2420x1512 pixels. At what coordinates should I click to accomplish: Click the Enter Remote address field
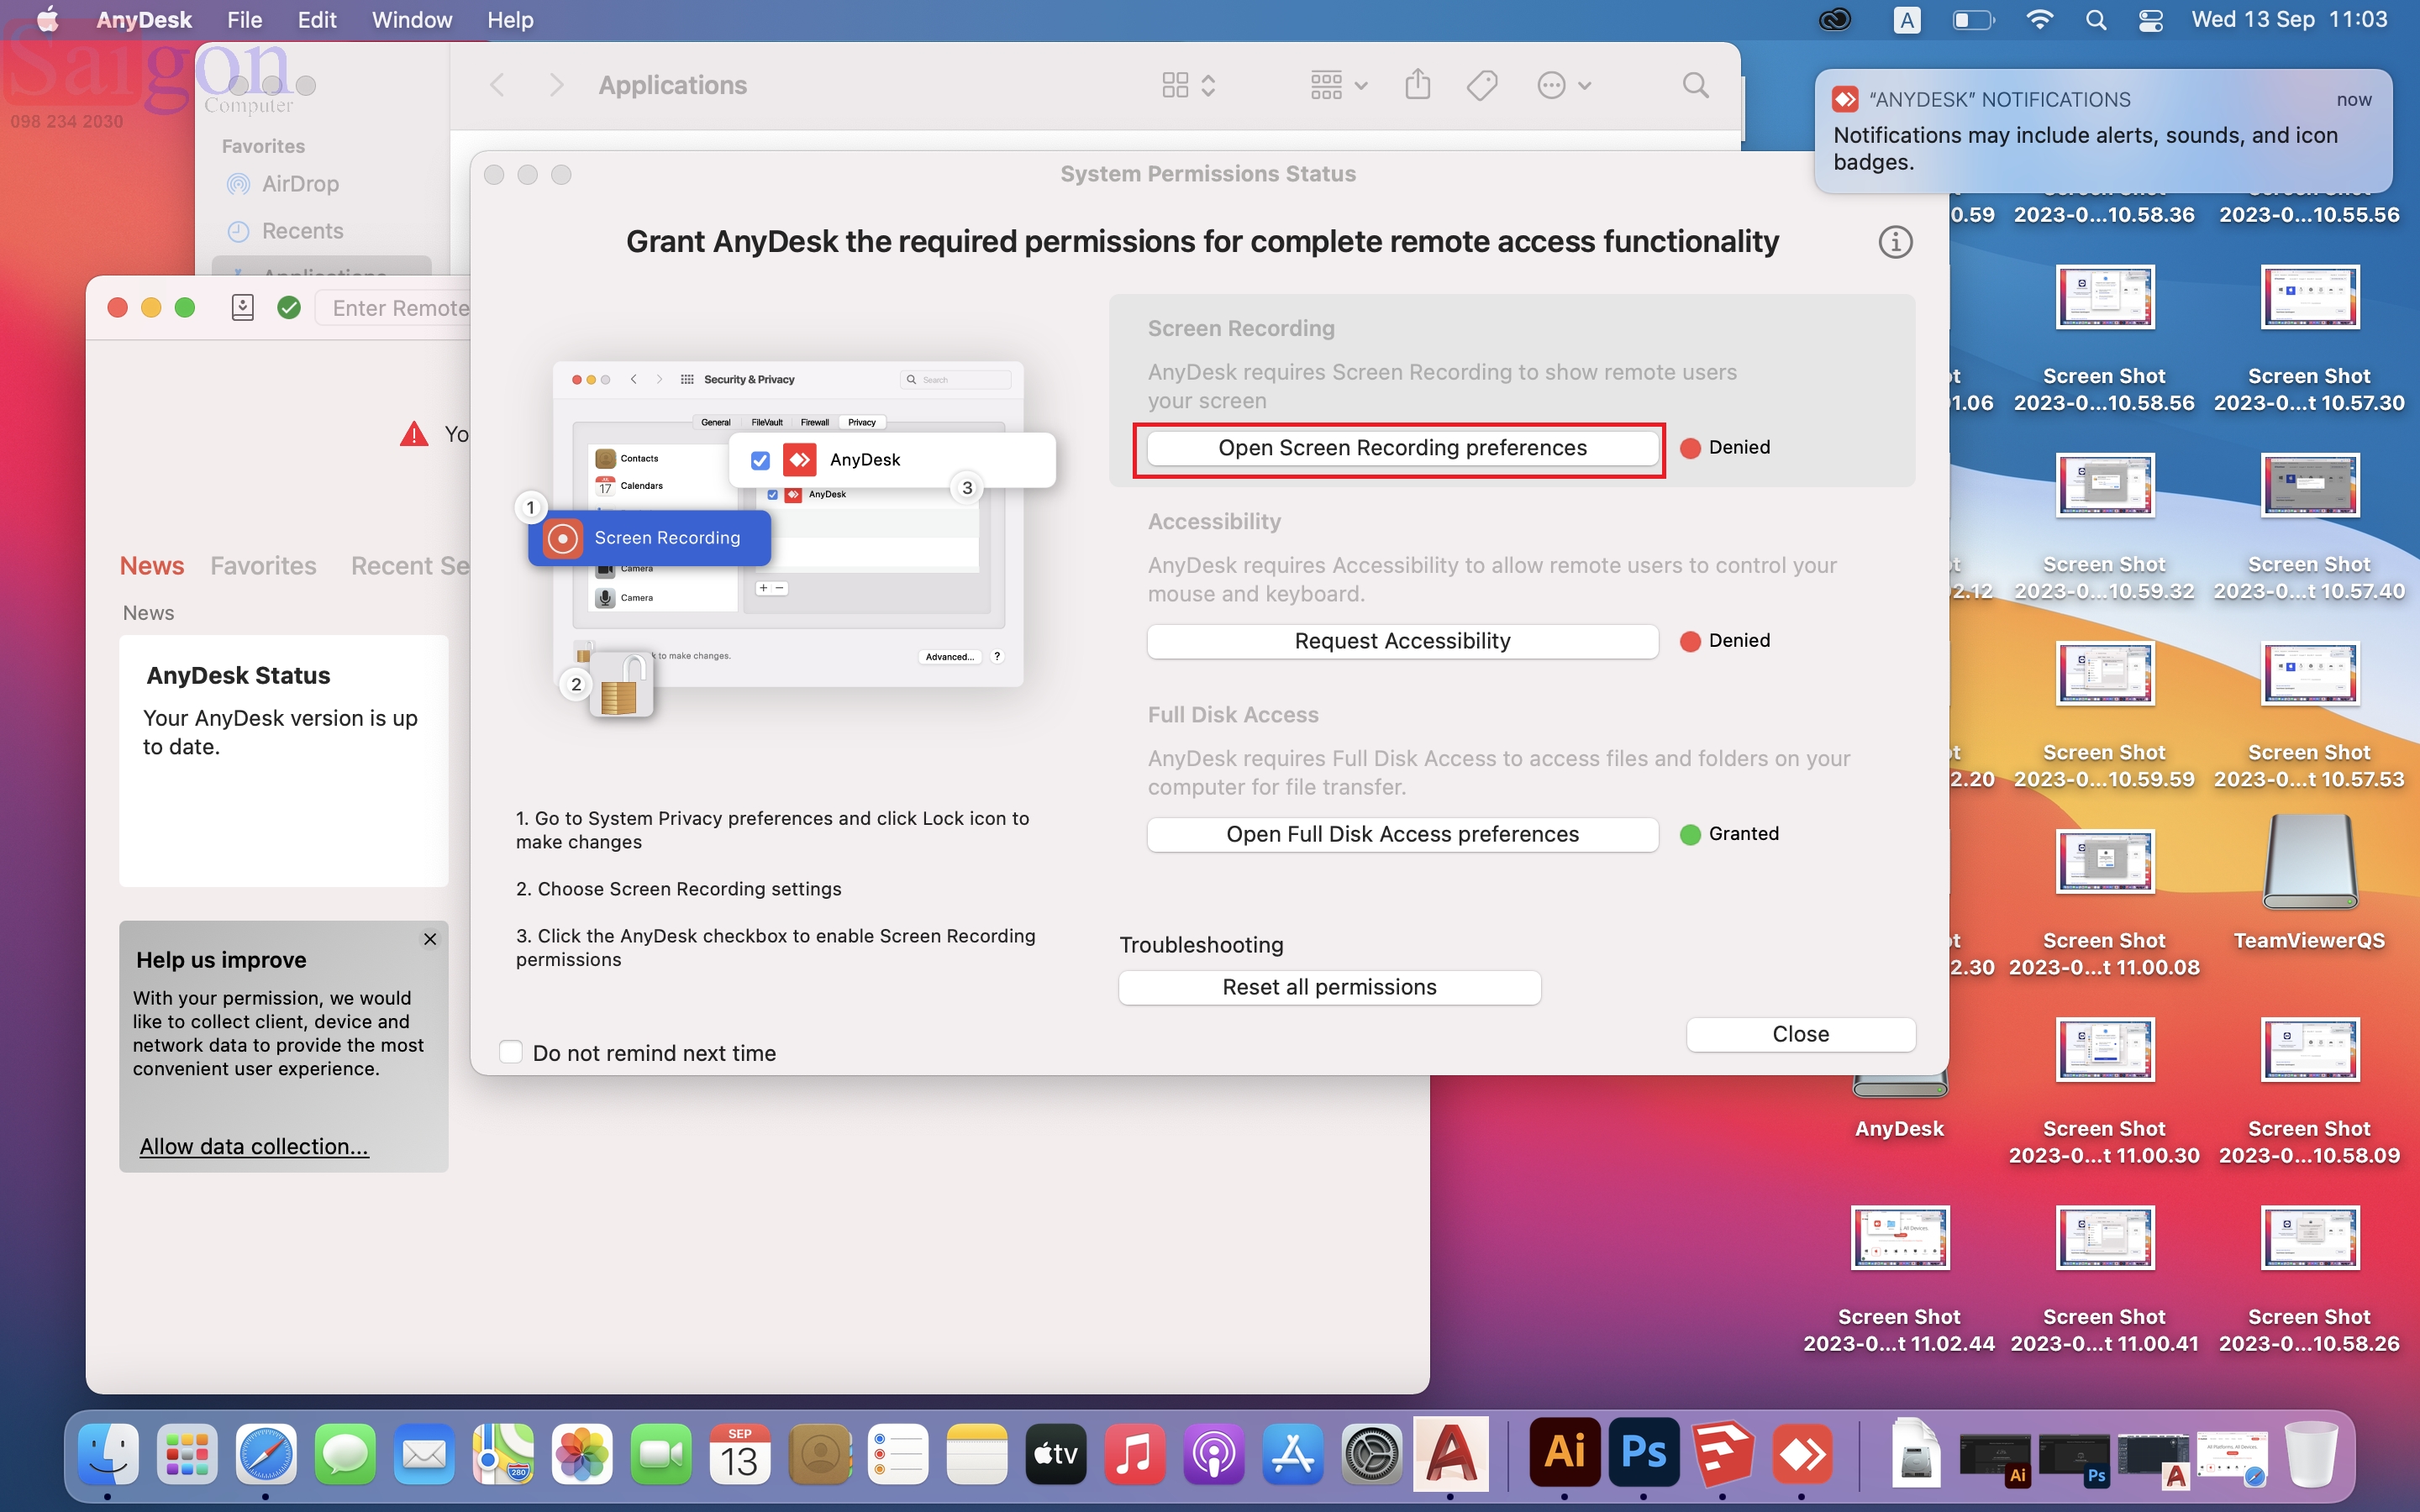(394, 308)
